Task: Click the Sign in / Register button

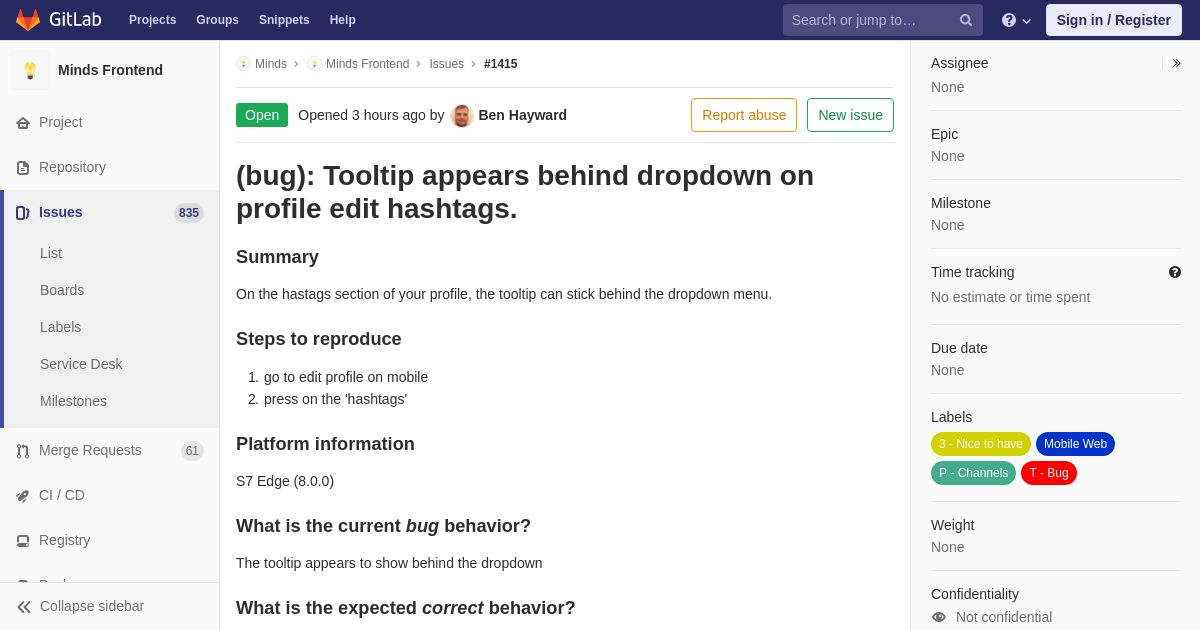Action: (1114, 20)
